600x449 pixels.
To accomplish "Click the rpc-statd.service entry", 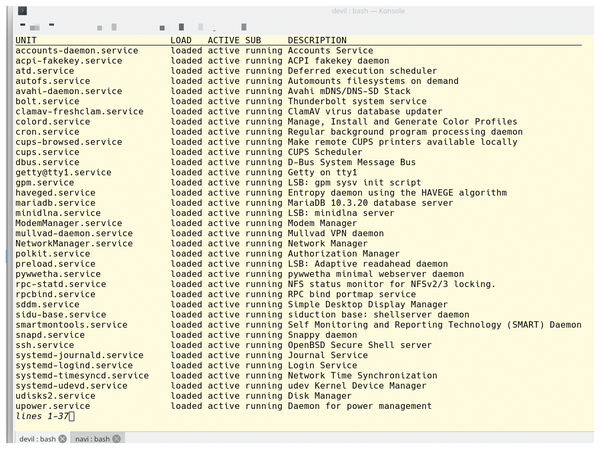I will 61,284.
